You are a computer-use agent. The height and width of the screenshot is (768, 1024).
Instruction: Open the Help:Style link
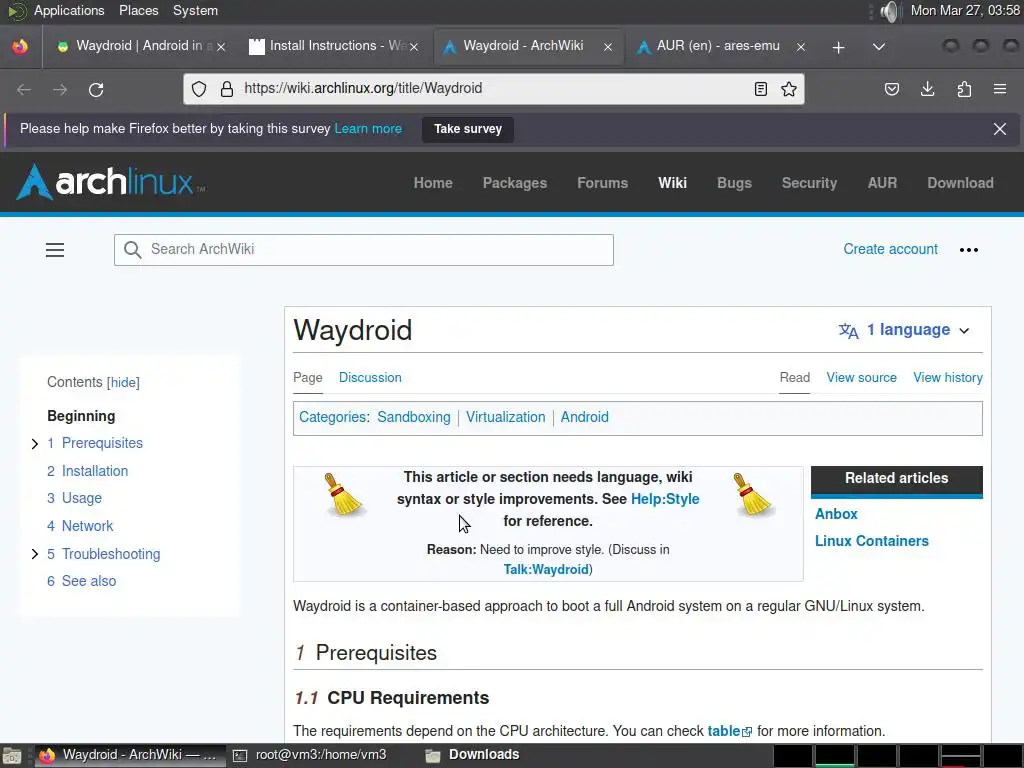[x=665, y=499]
